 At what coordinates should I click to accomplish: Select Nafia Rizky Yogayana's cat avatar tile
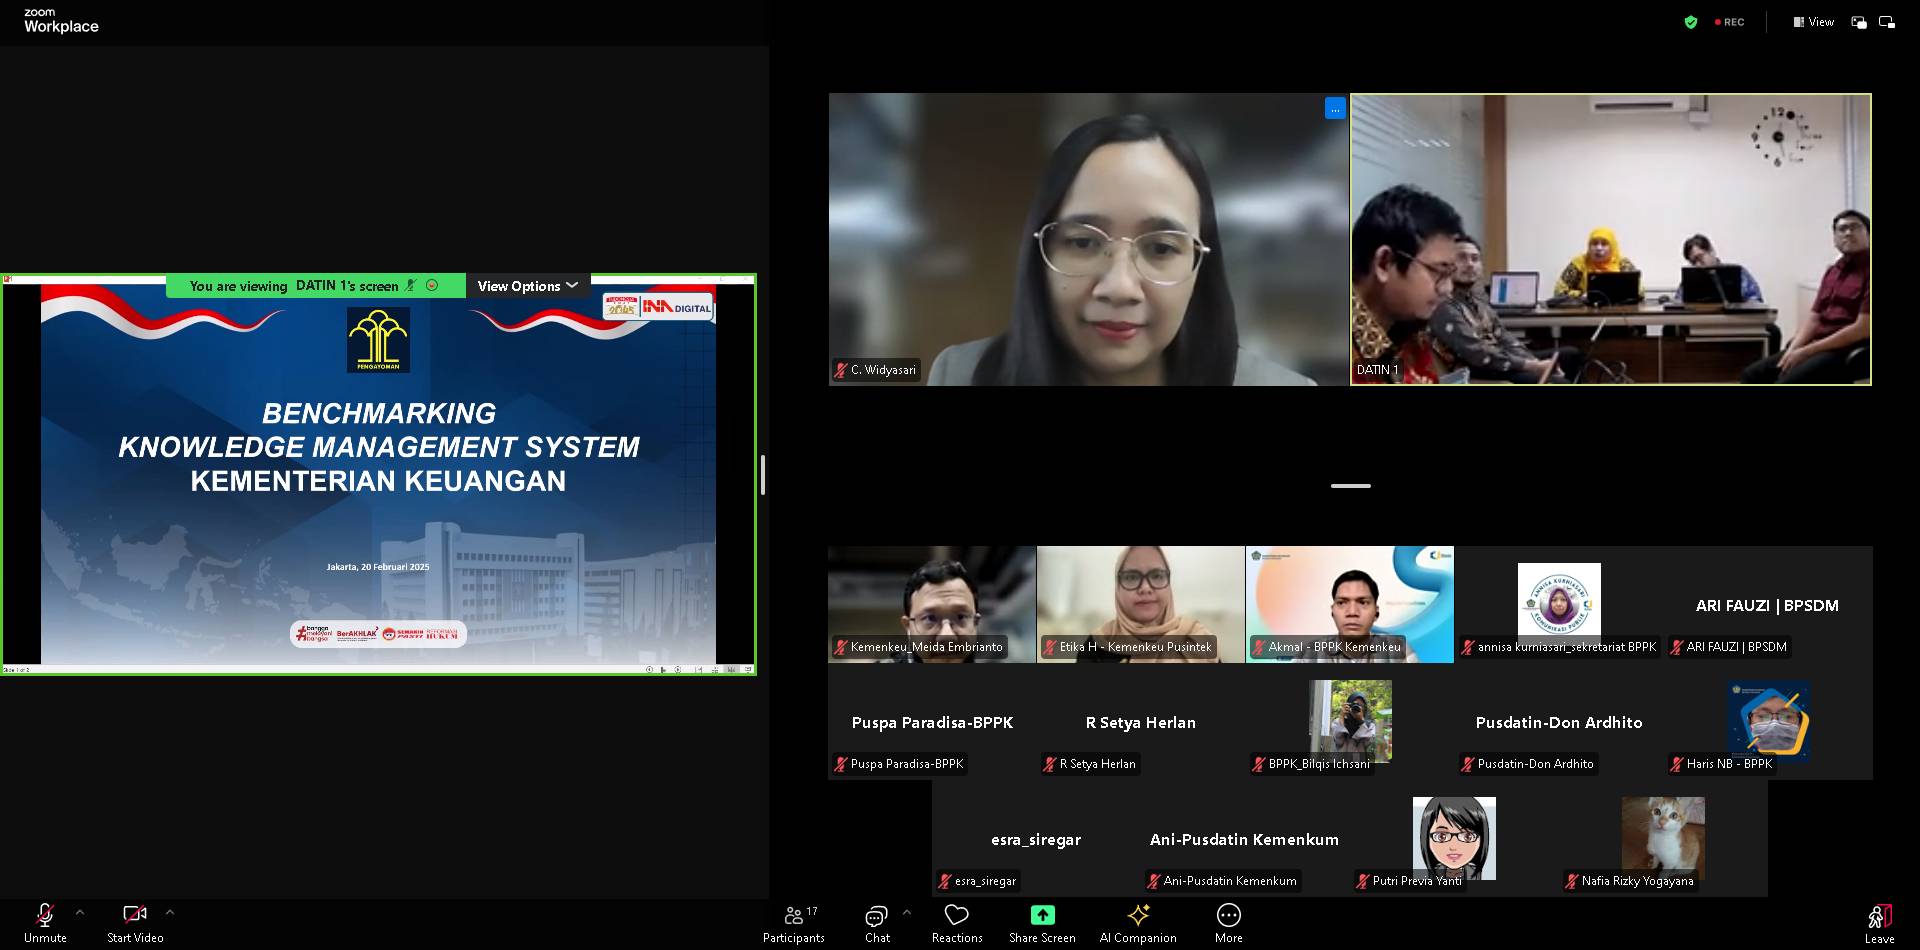point(1663,838)
